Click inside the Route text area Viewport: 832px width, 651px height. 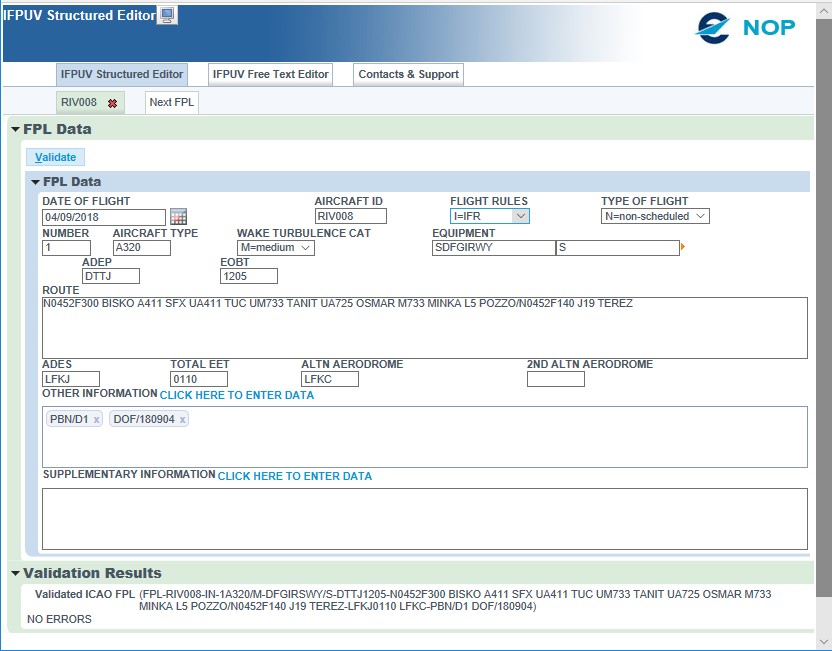coord(425,328)
